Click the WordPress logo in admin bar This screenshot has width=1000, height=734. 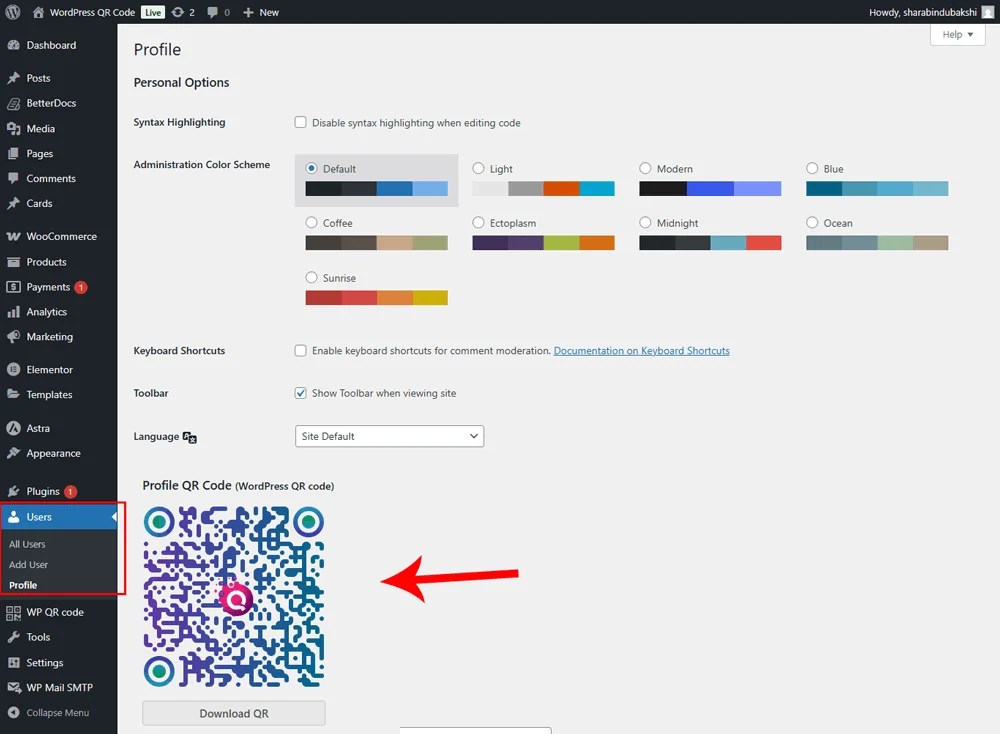click(12, 12)
